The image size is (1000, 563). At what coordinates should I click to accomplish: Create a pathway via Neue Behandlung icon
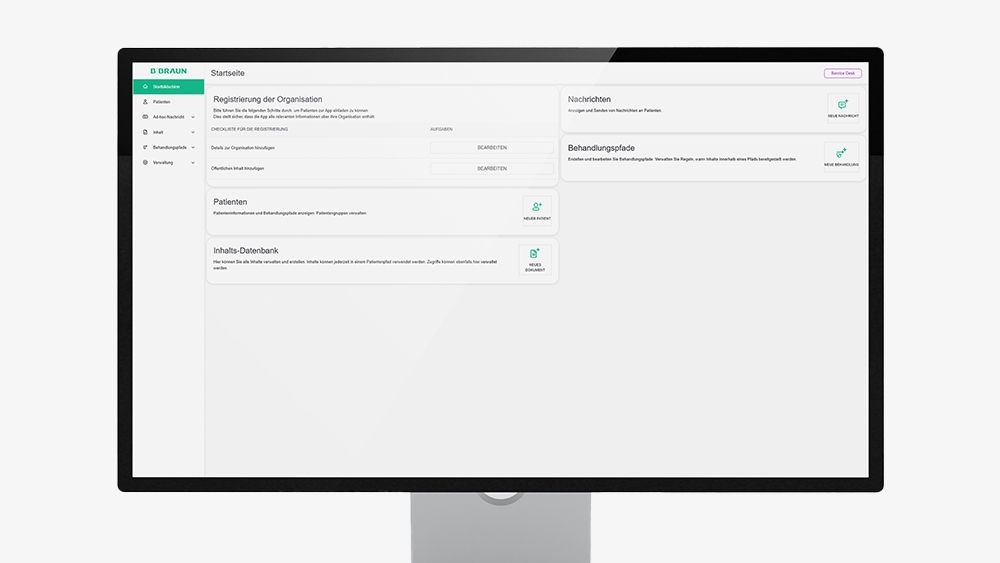coord(841,156)
